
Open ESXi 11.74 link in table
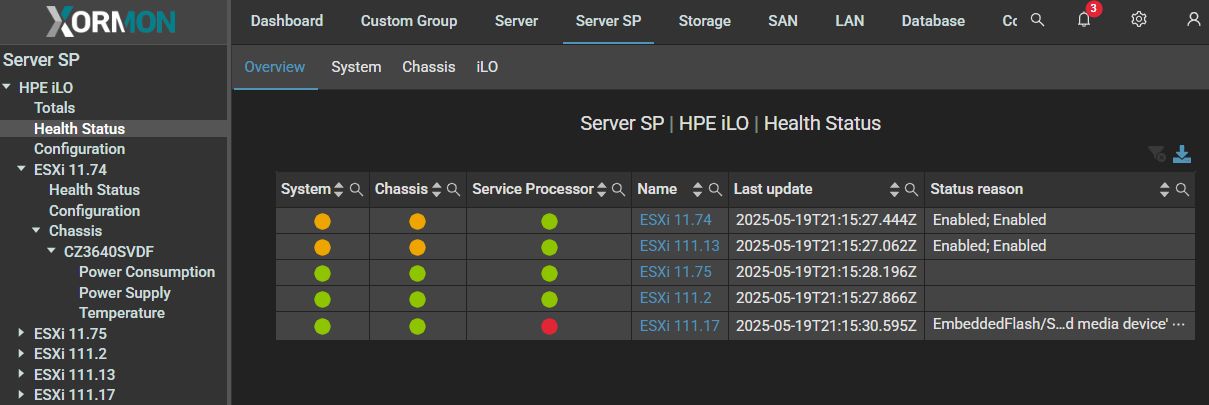pyautogui.click(x=676, y=220)
